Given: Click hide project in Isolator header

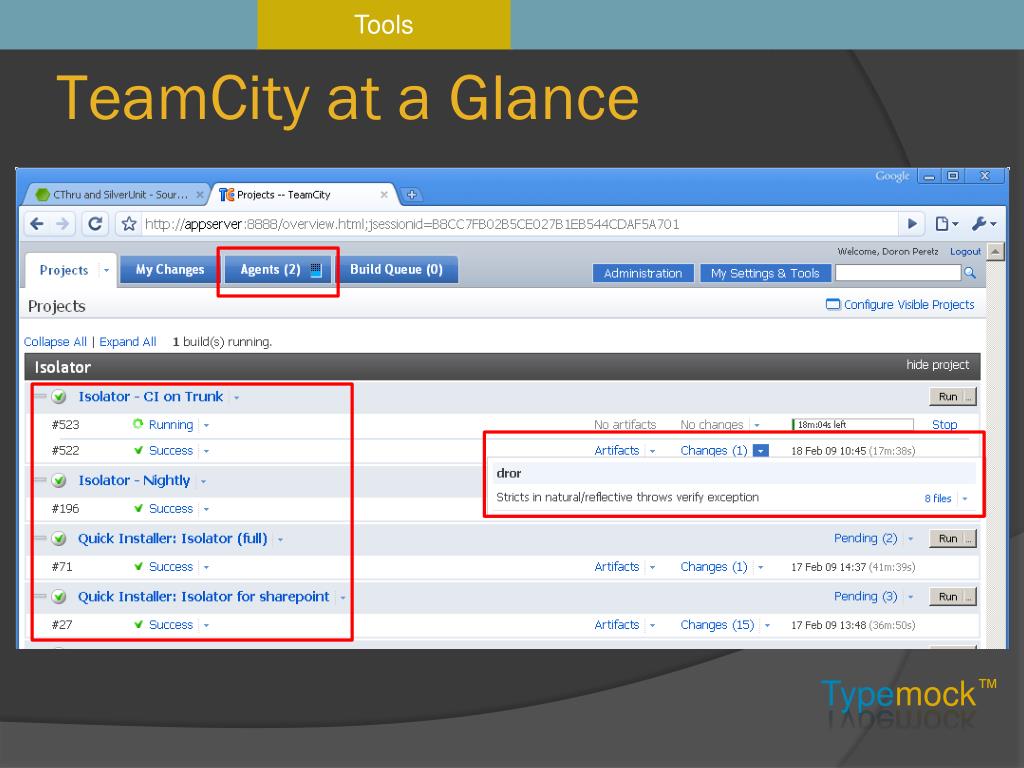Looking at the screenshot, I should point(937,365).
